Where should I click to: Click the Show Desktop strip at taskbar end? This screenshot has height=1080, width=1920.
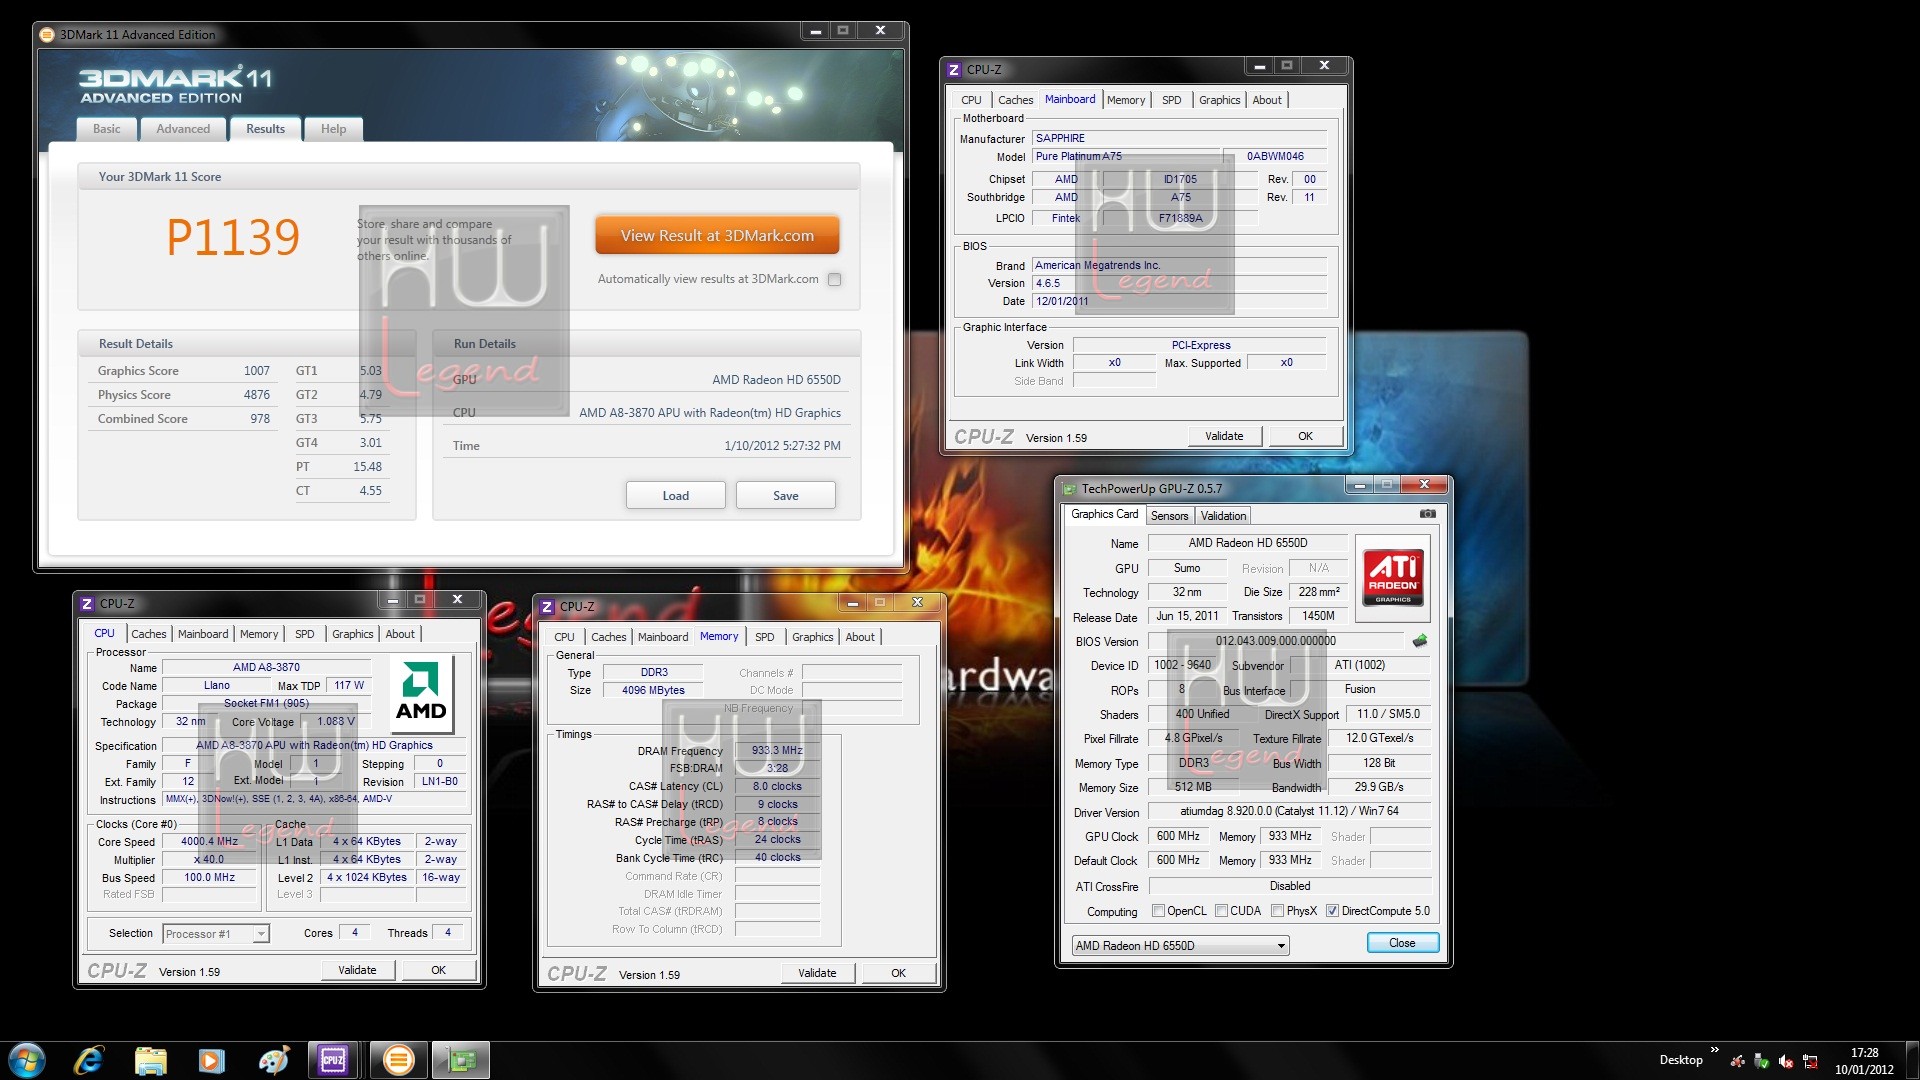[x=1912, y=1060]
